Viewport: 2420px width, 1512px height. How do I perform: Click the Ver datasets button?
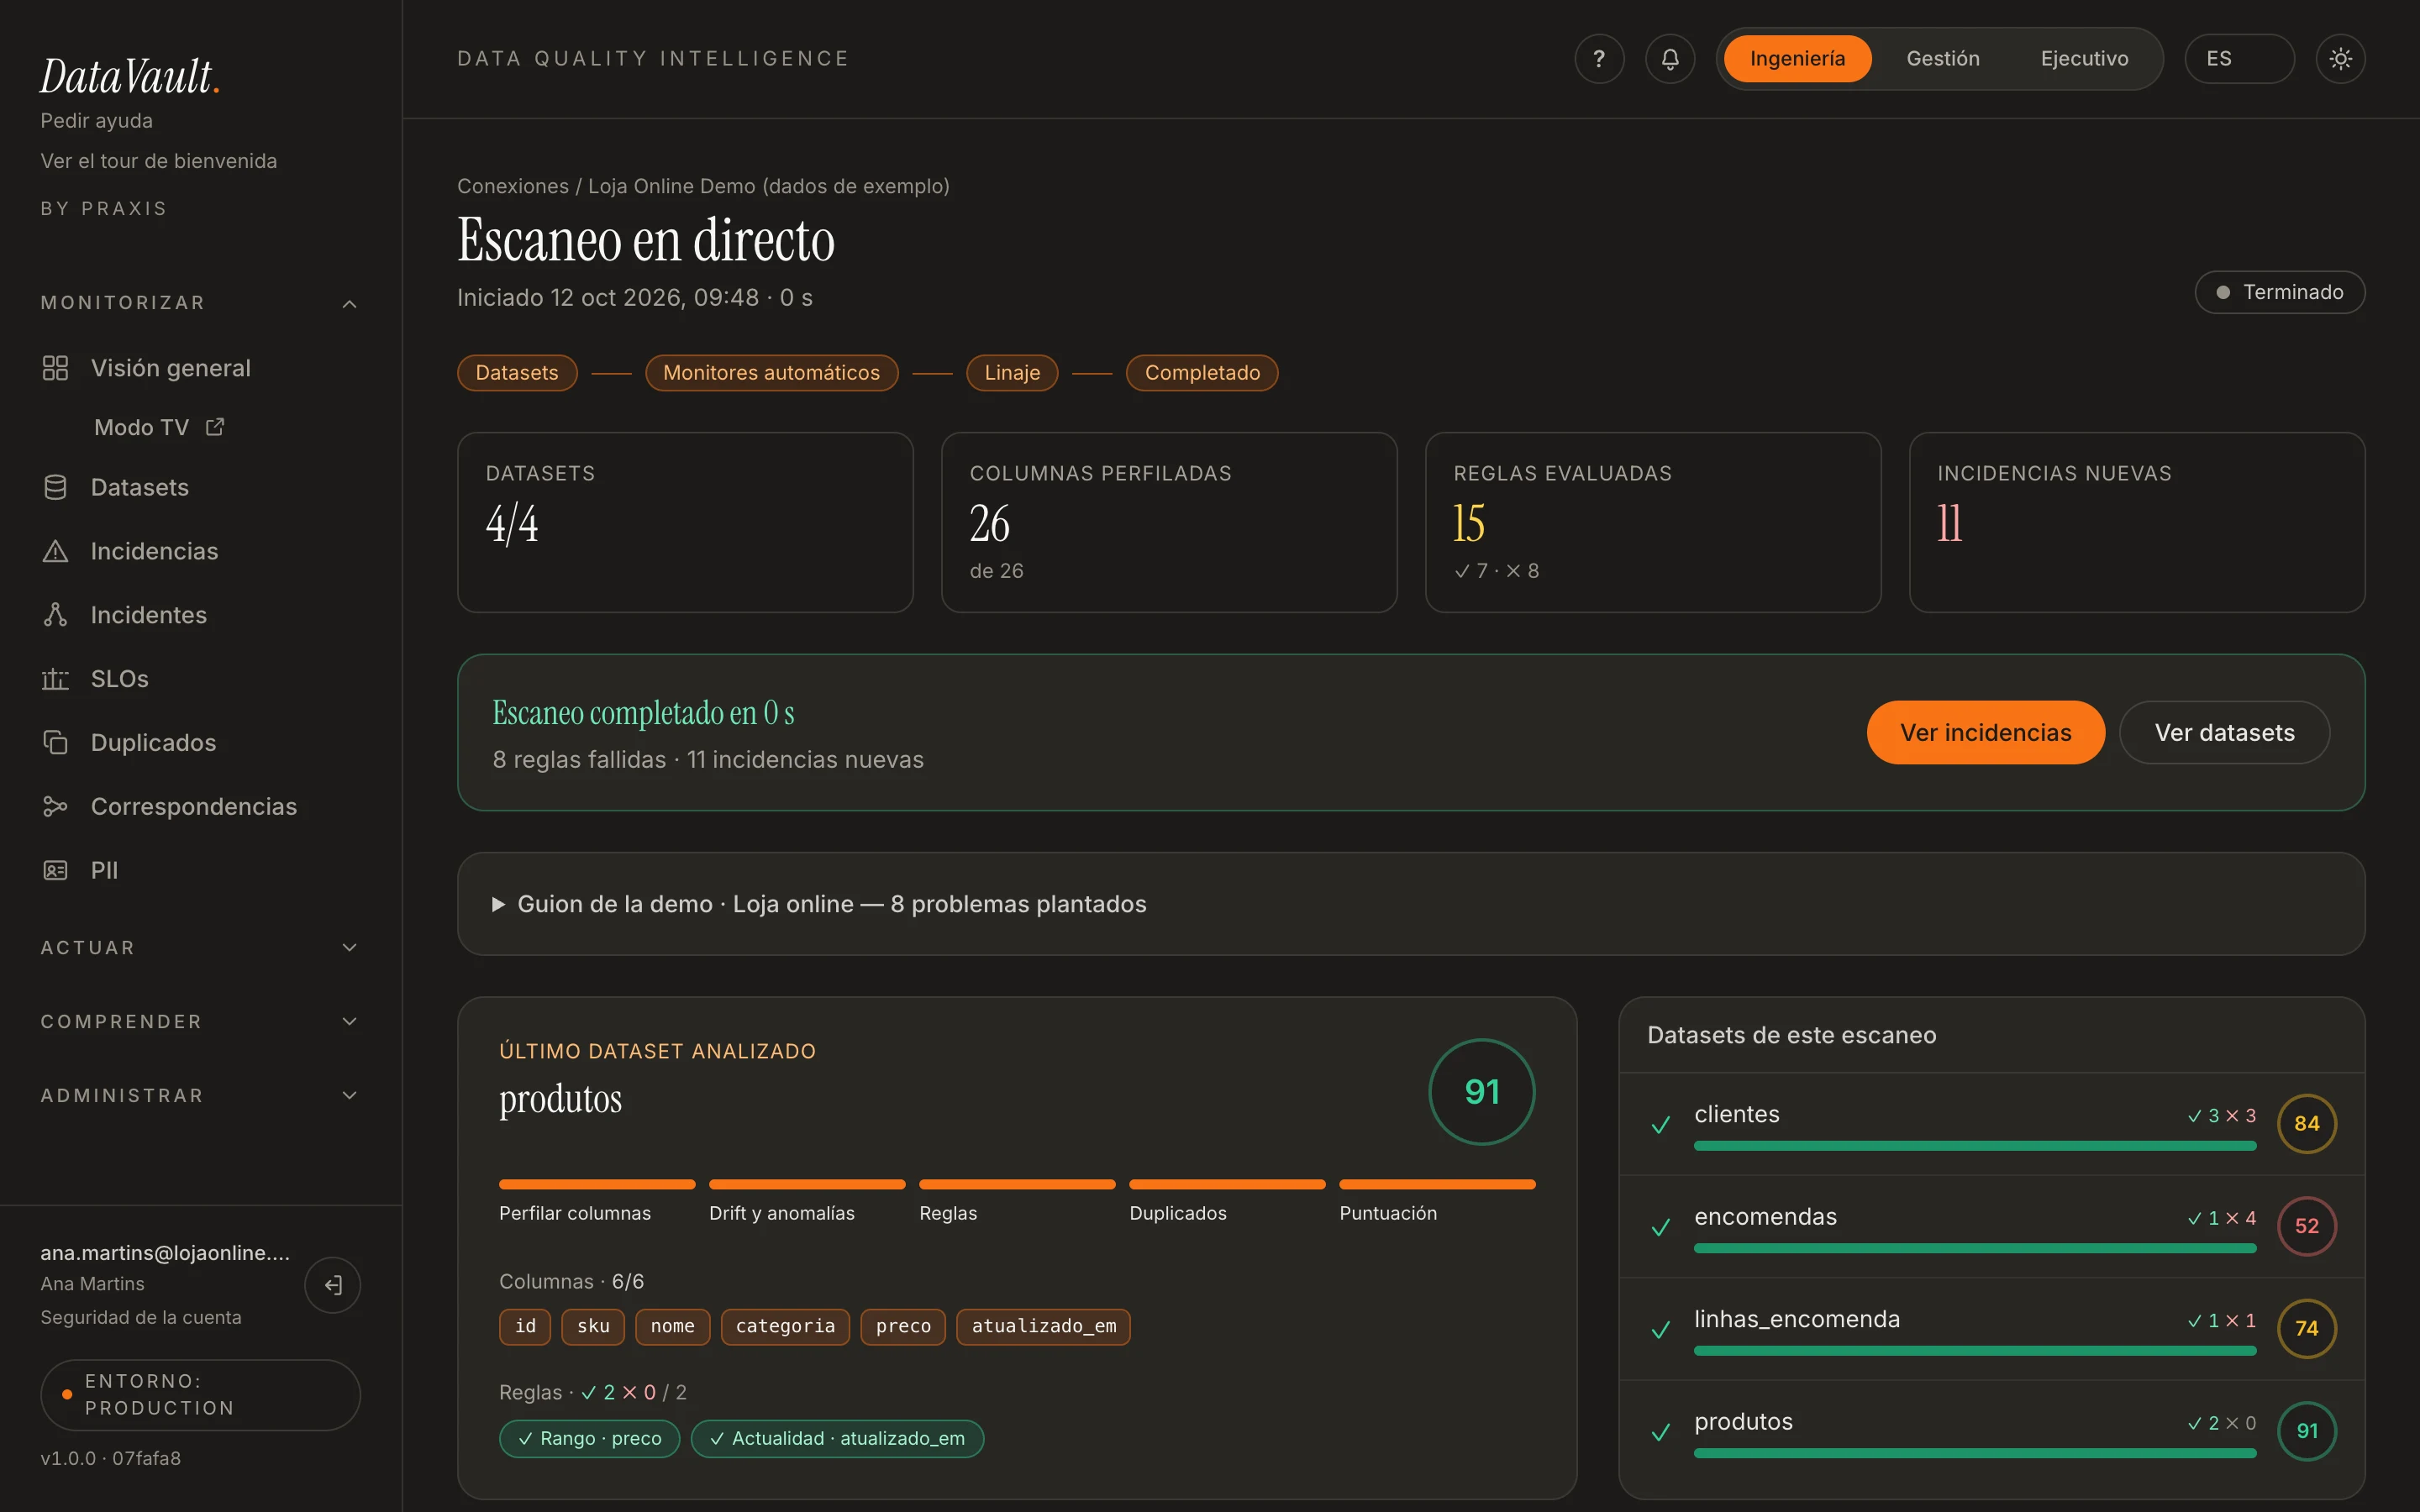(x=2224, y=733)
